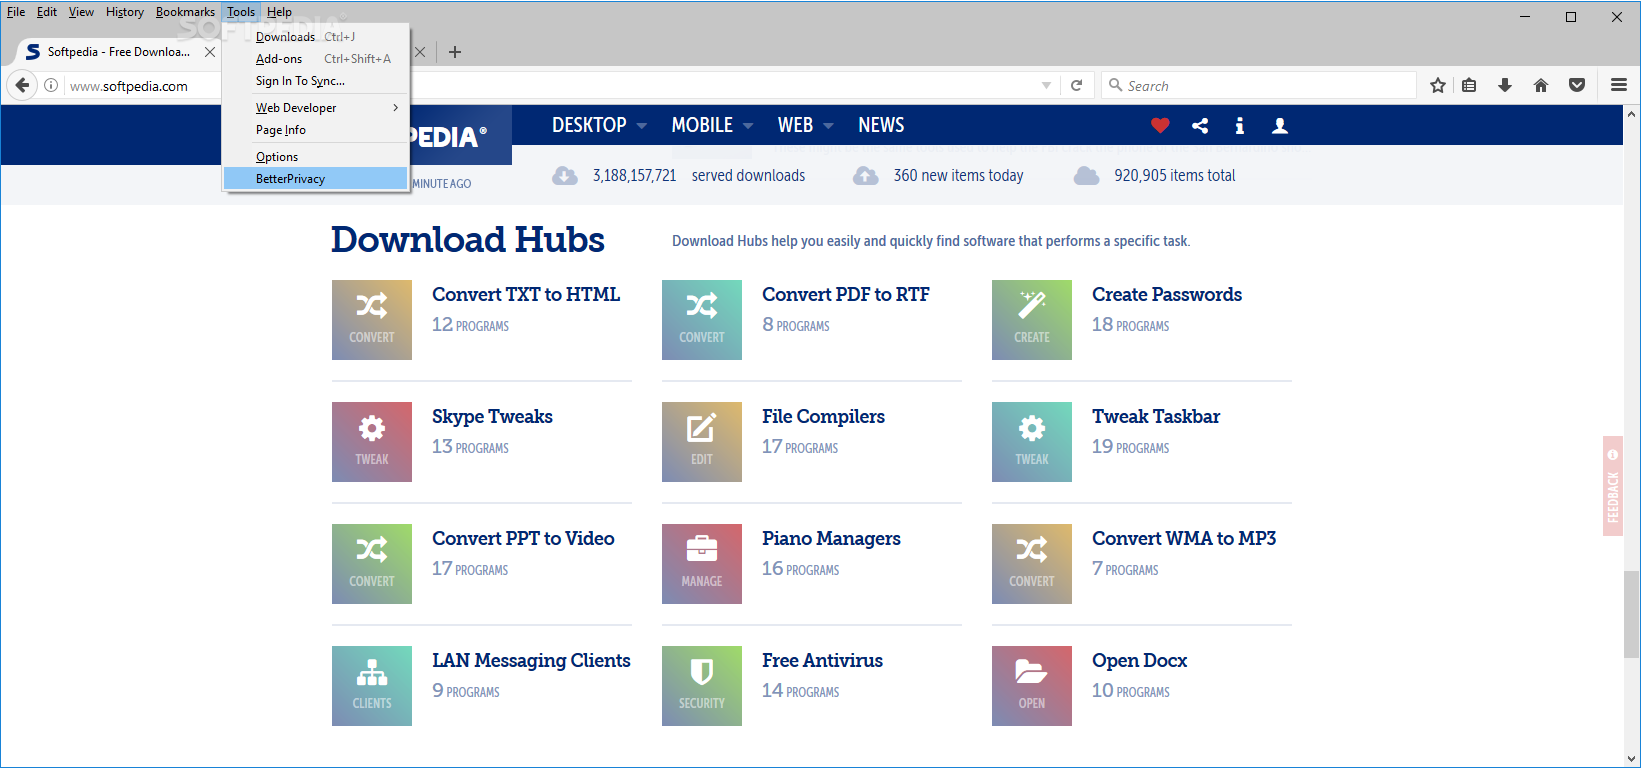Image resolution: width=1641 pixels, height=768 pixels.
Task: Open Free Antivirus link
Action: pos(822,660)
